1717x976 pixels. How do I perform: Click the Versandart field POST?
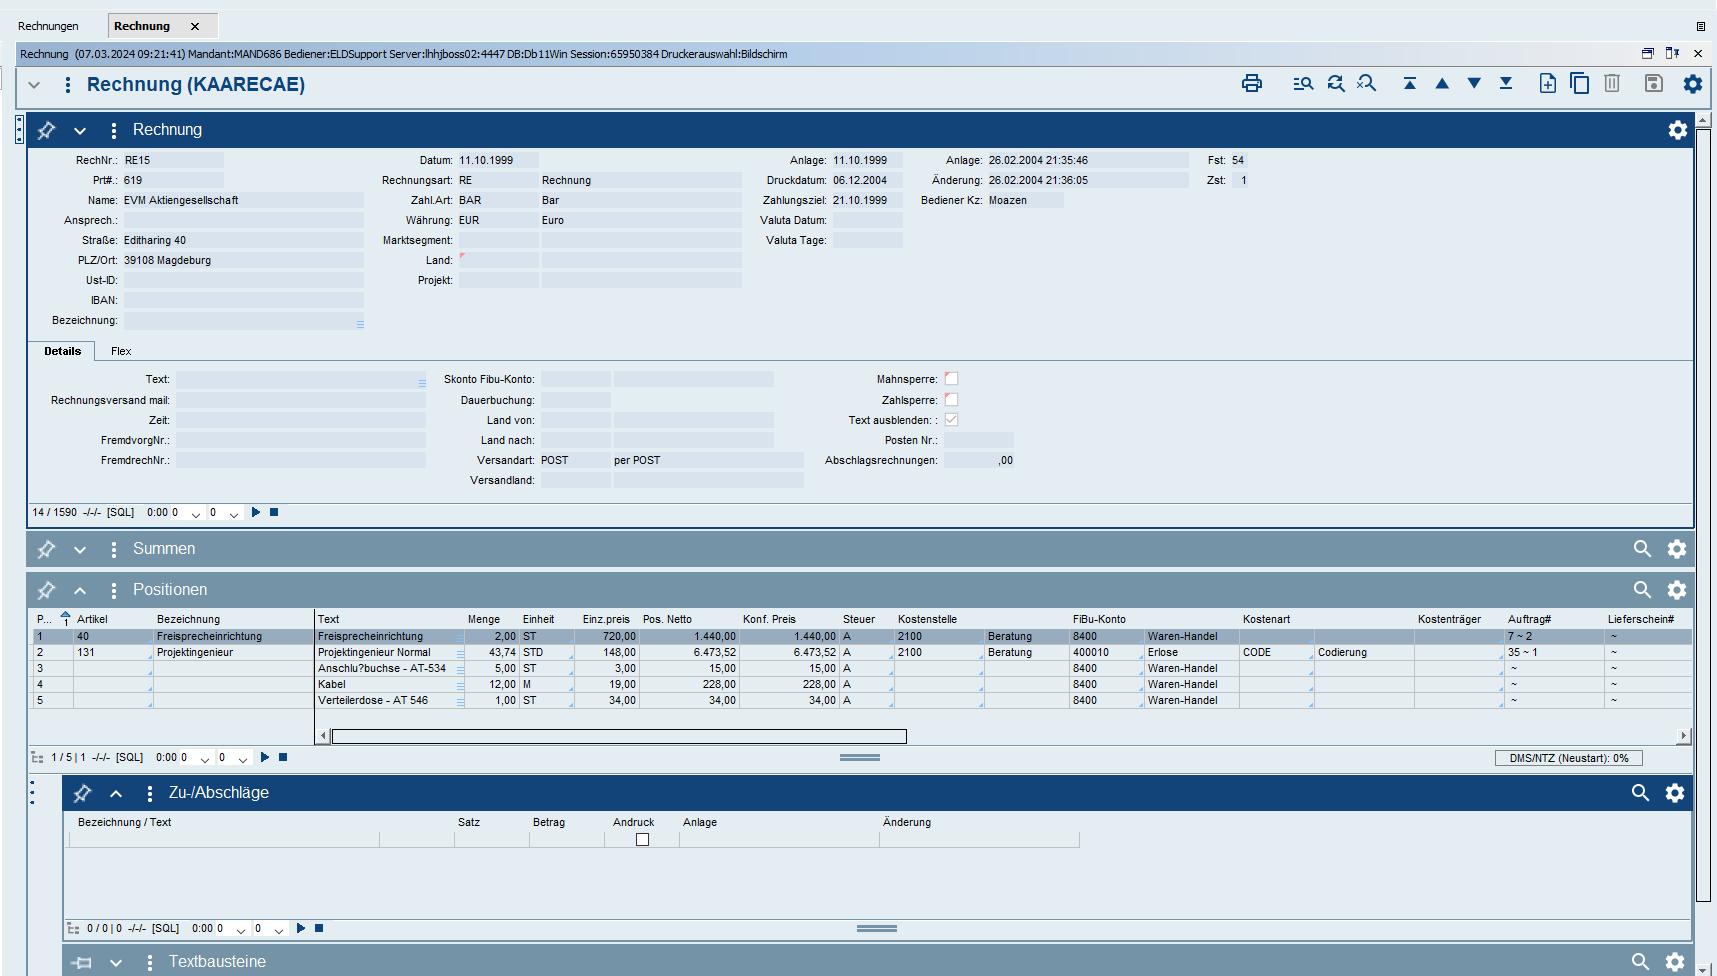575,460
